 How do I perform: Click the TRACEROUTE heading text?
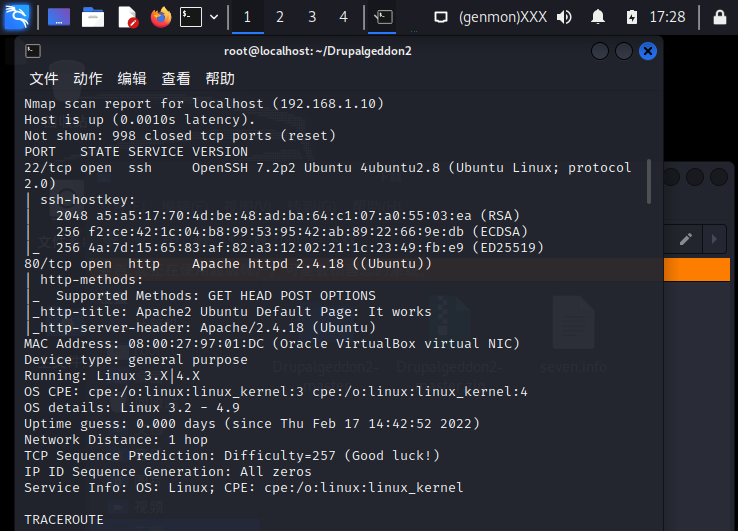64,520
